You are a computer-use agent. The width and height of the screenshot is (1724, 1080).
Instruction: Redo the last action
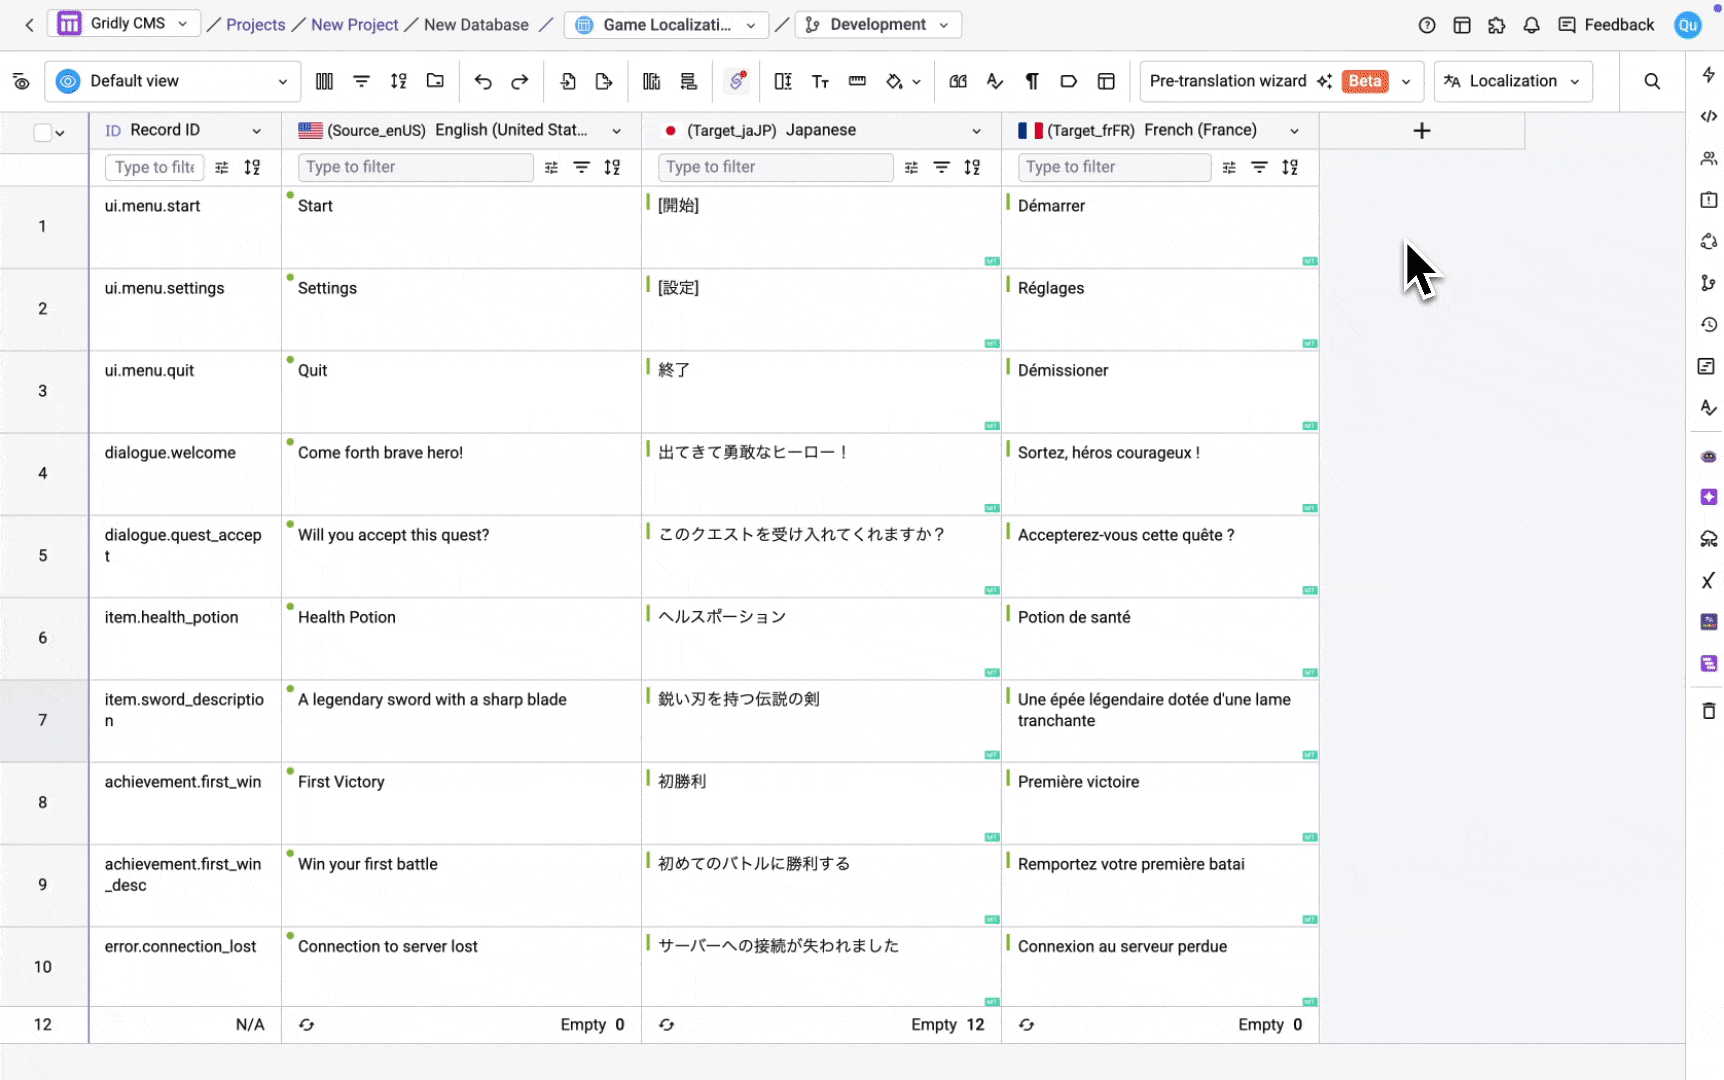tap(519, 81)
